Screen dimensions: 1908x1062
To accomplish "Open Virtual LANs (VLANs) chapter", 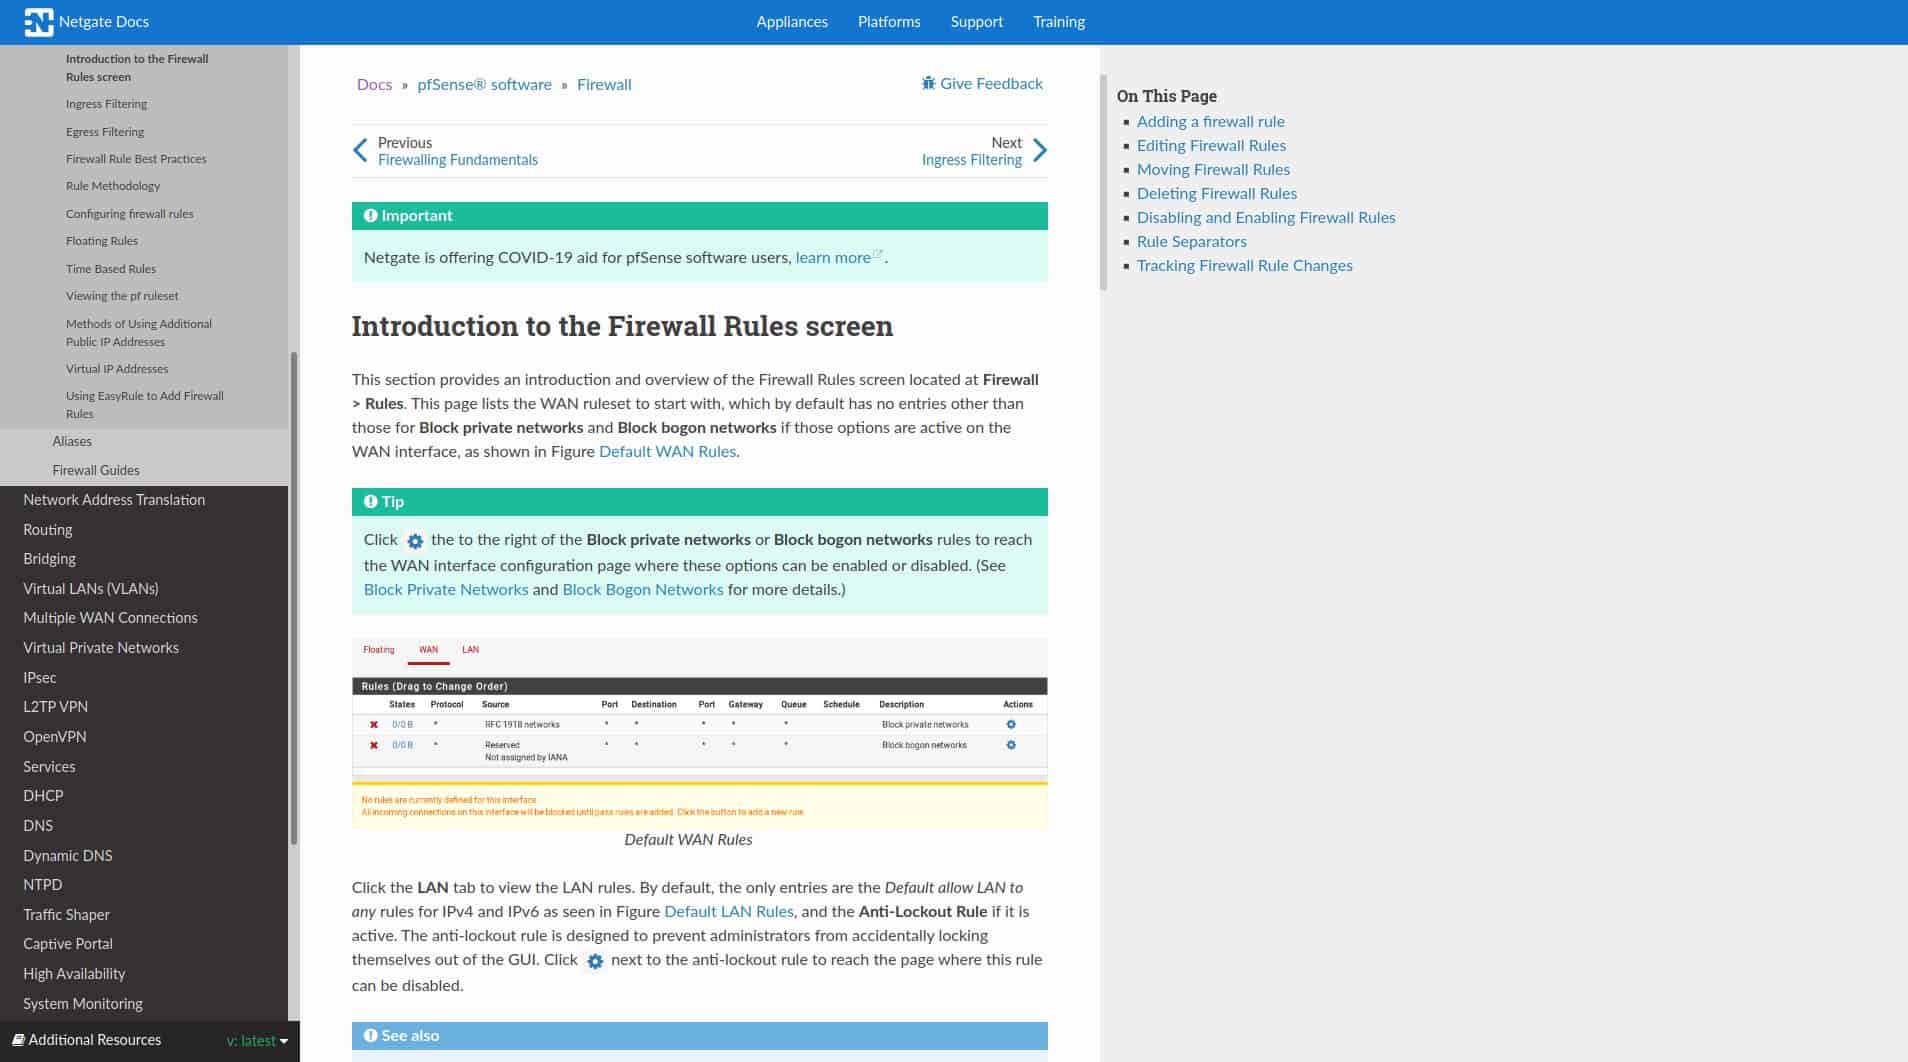I will point(91,589).
